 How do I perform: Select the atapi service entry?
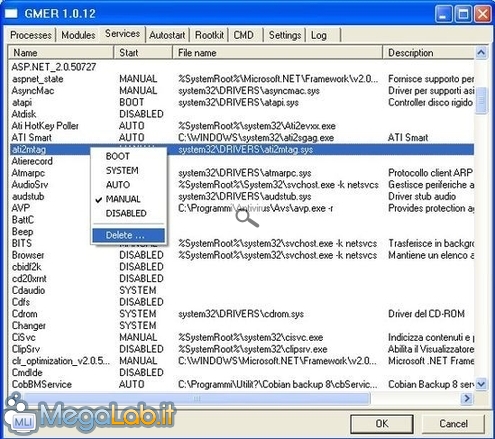tap(22, 102)
